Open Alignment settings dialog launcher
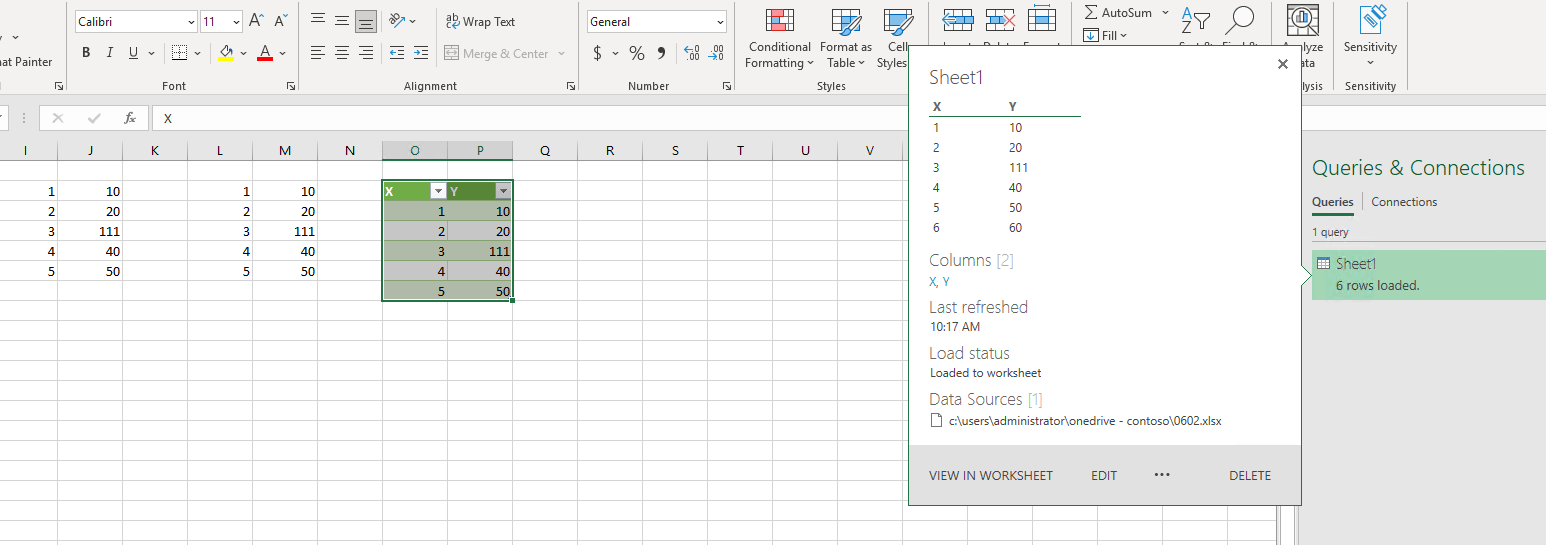The width and height of the screenshot is (1546, 545). 570,87
